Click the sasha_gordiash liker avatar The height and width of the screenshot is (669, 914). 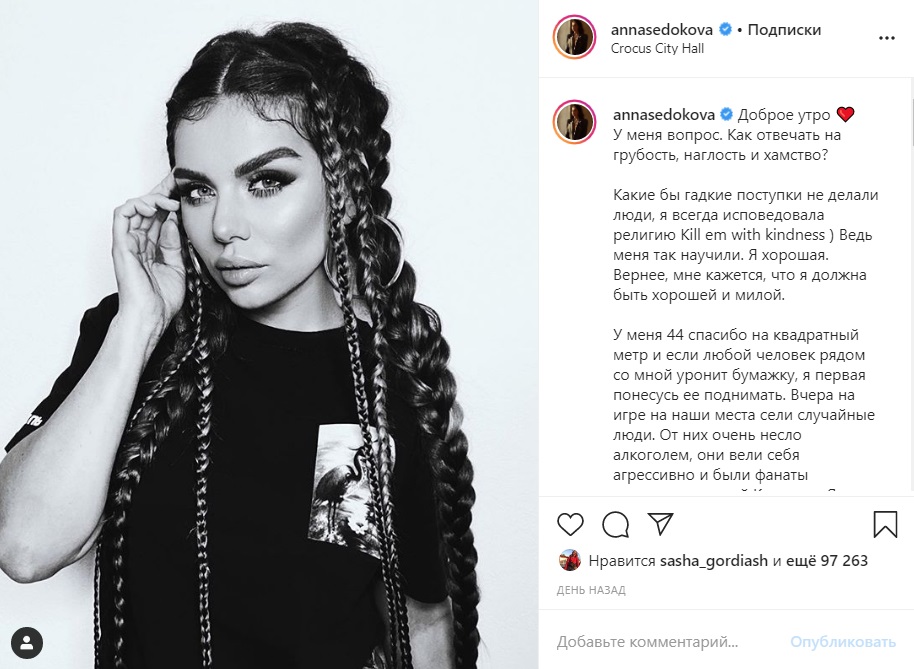570,560
